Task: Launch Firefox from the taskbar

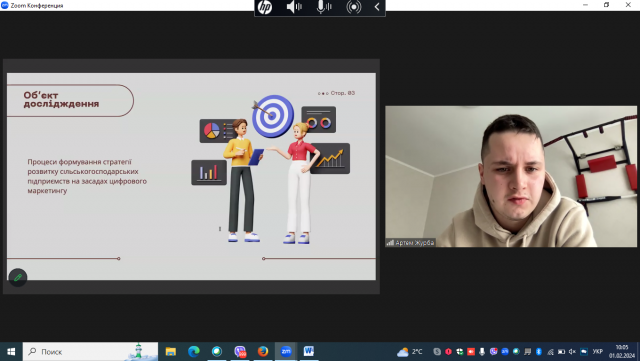Action: (263, 351)
